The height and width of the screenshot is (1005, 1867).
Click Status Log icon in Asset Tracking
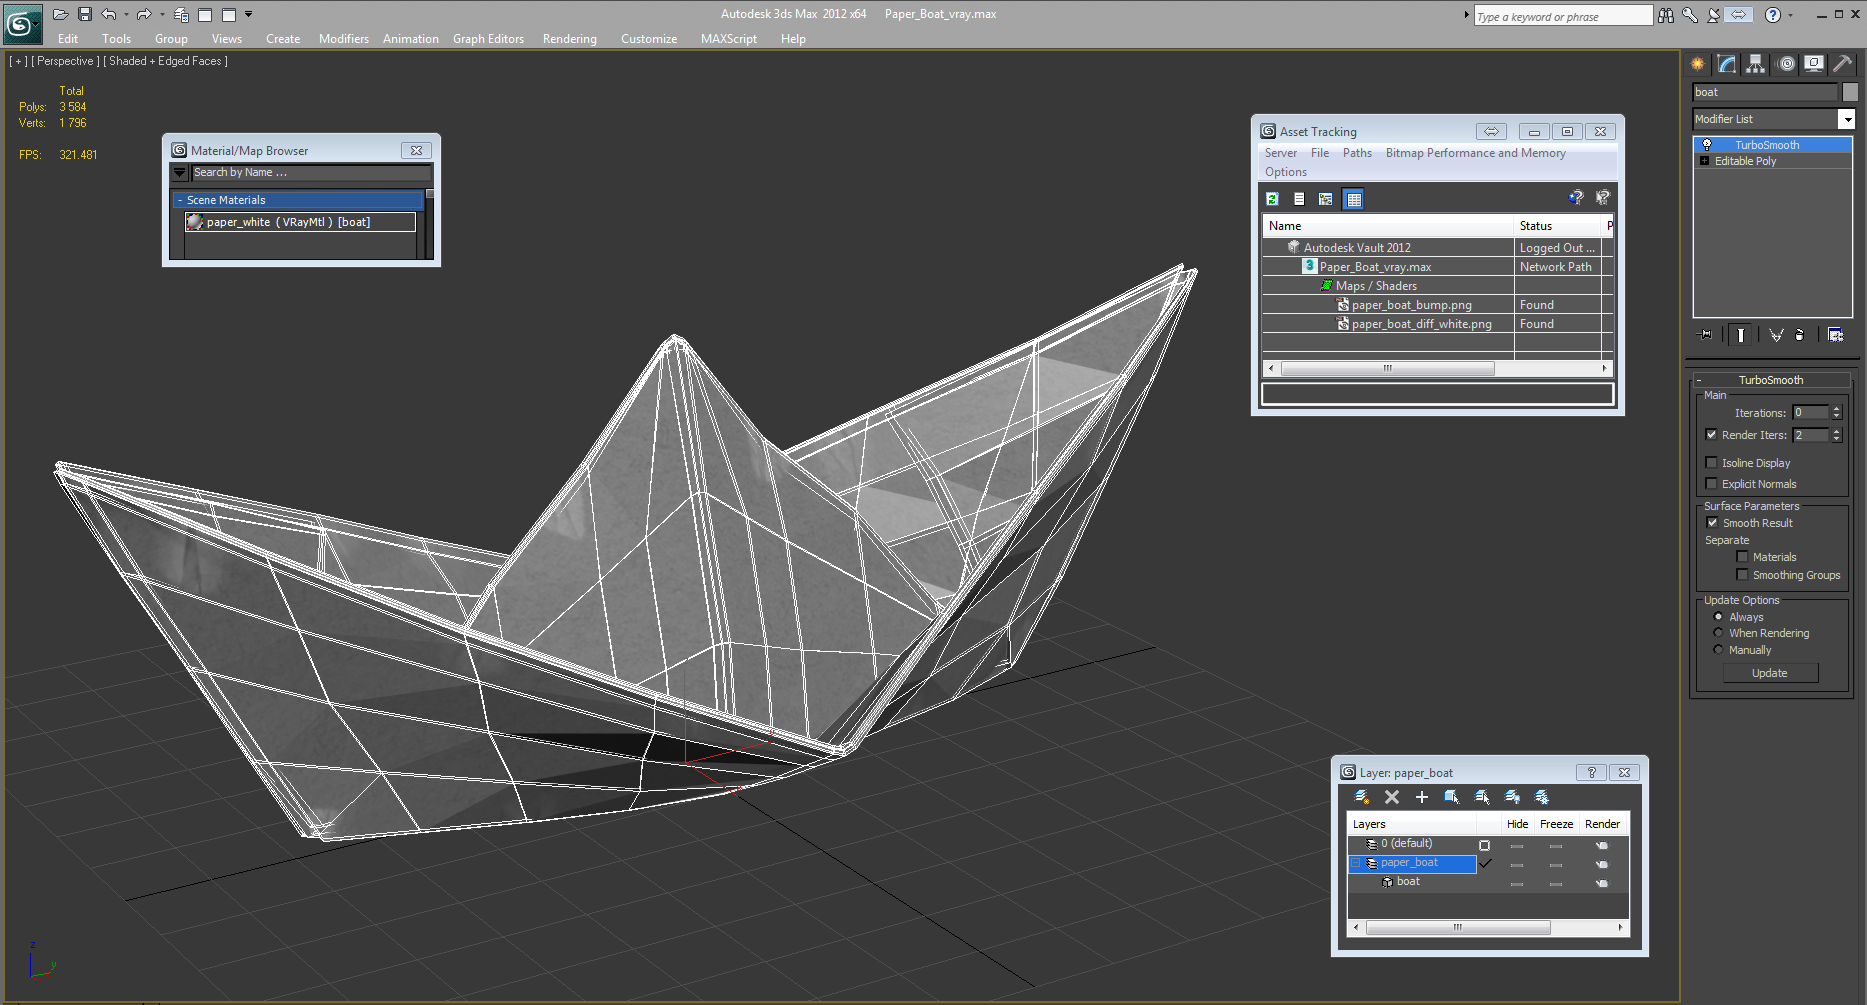(1299, 199)
